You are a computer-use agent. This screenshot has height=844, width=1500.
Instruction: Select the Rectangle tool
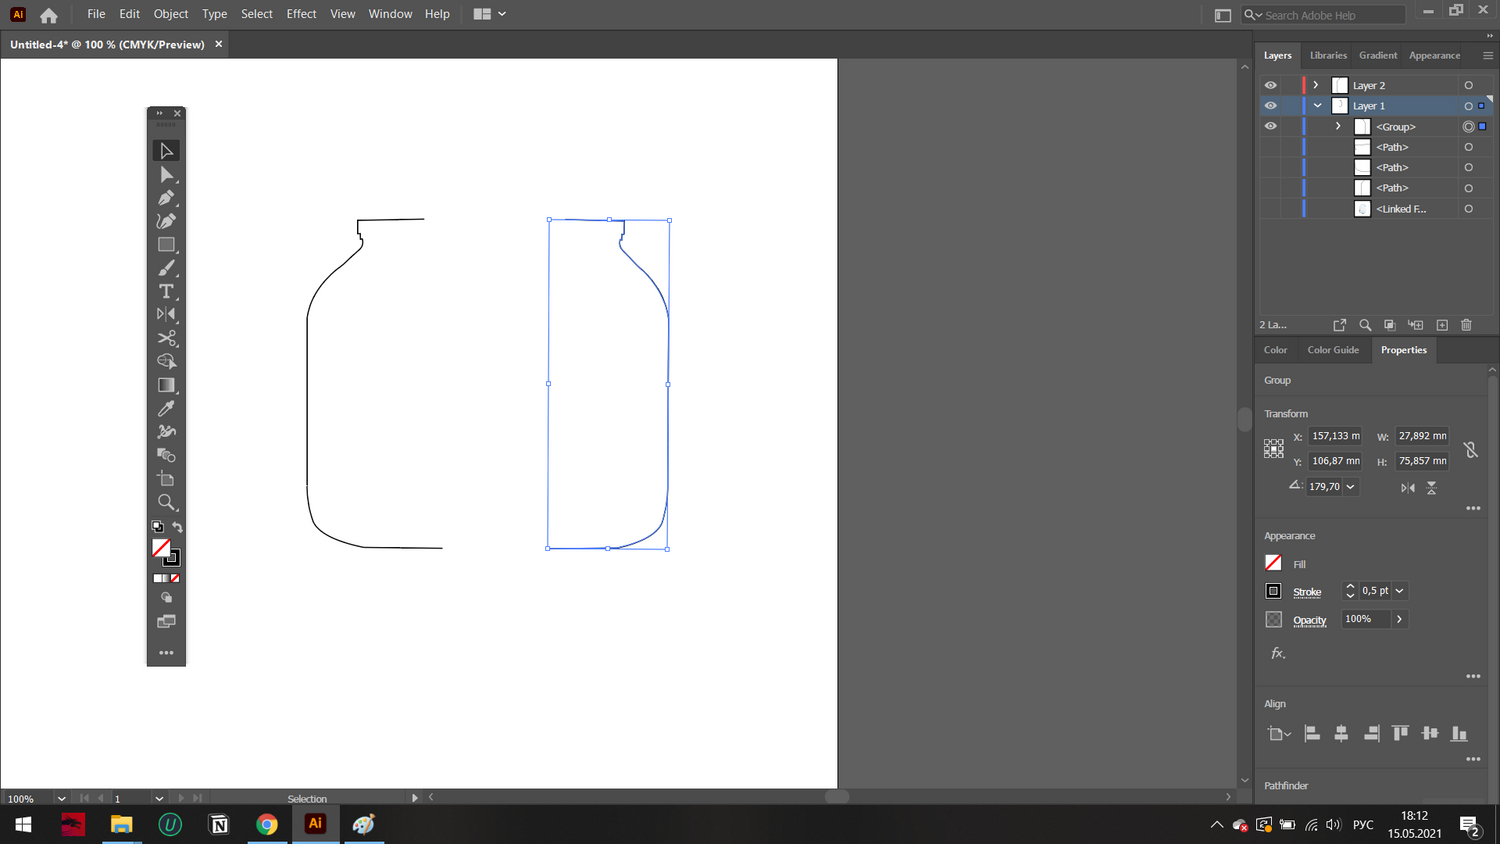coord(166,245)
